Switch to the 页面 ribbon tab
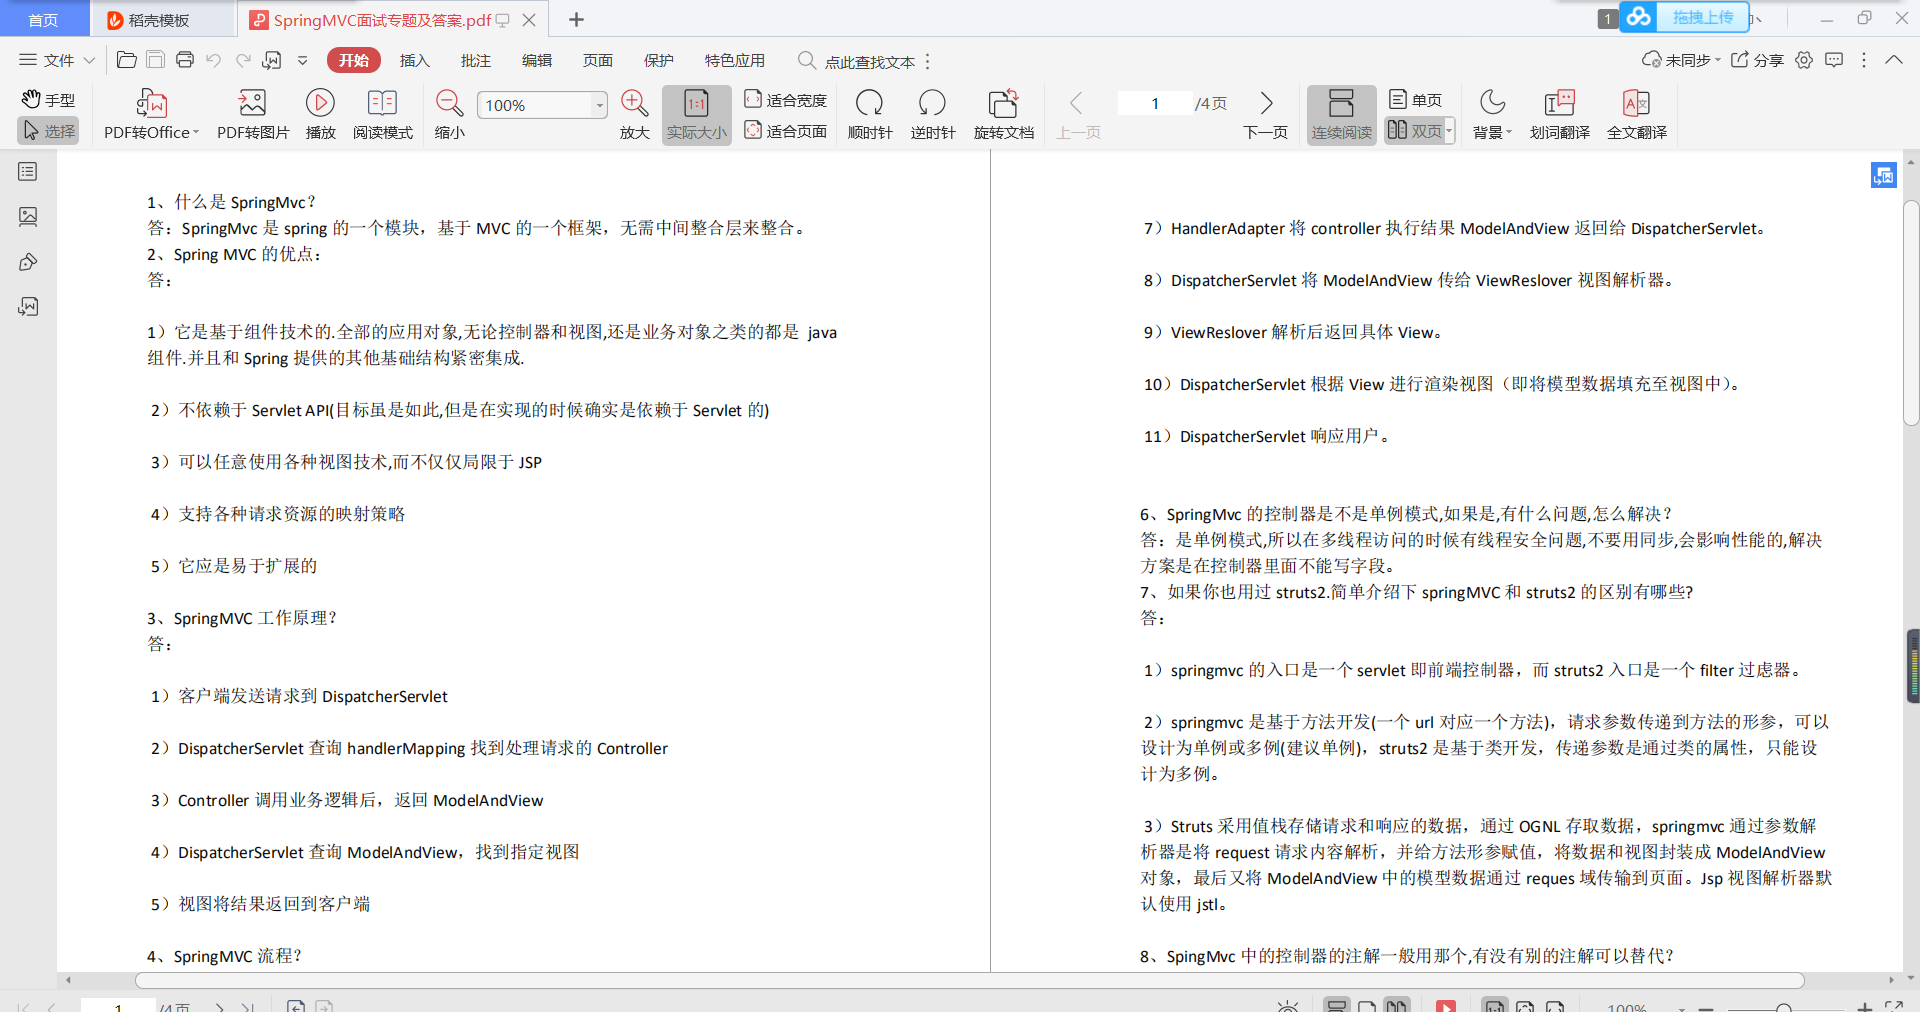 point(597,60)
